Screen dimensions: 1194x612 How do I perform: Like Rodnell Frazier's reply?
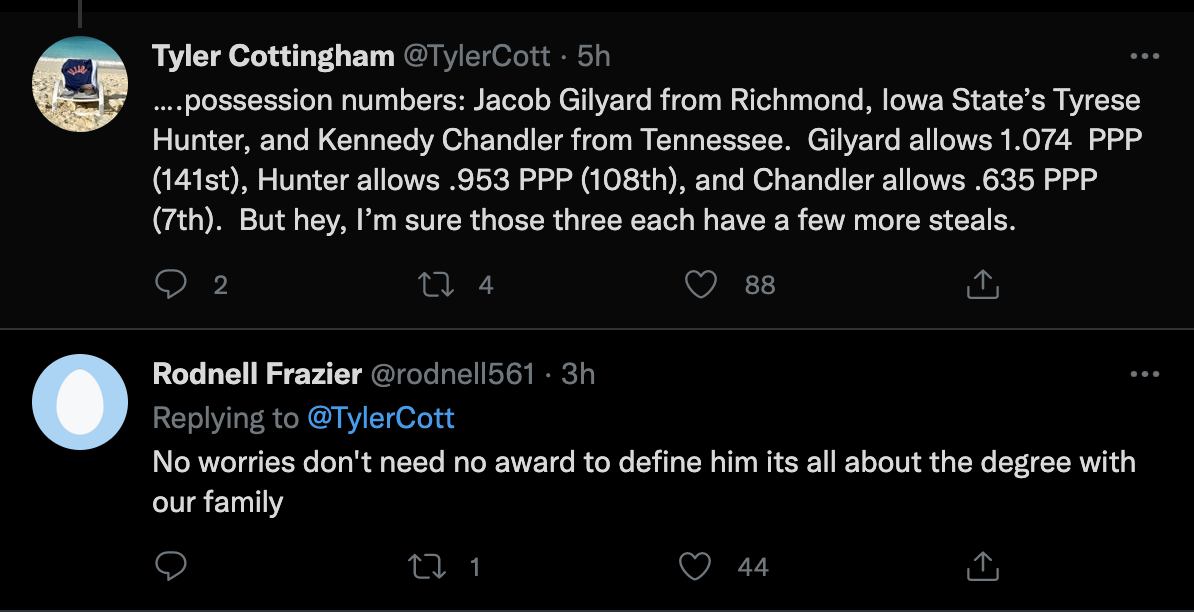coord(694,567)
